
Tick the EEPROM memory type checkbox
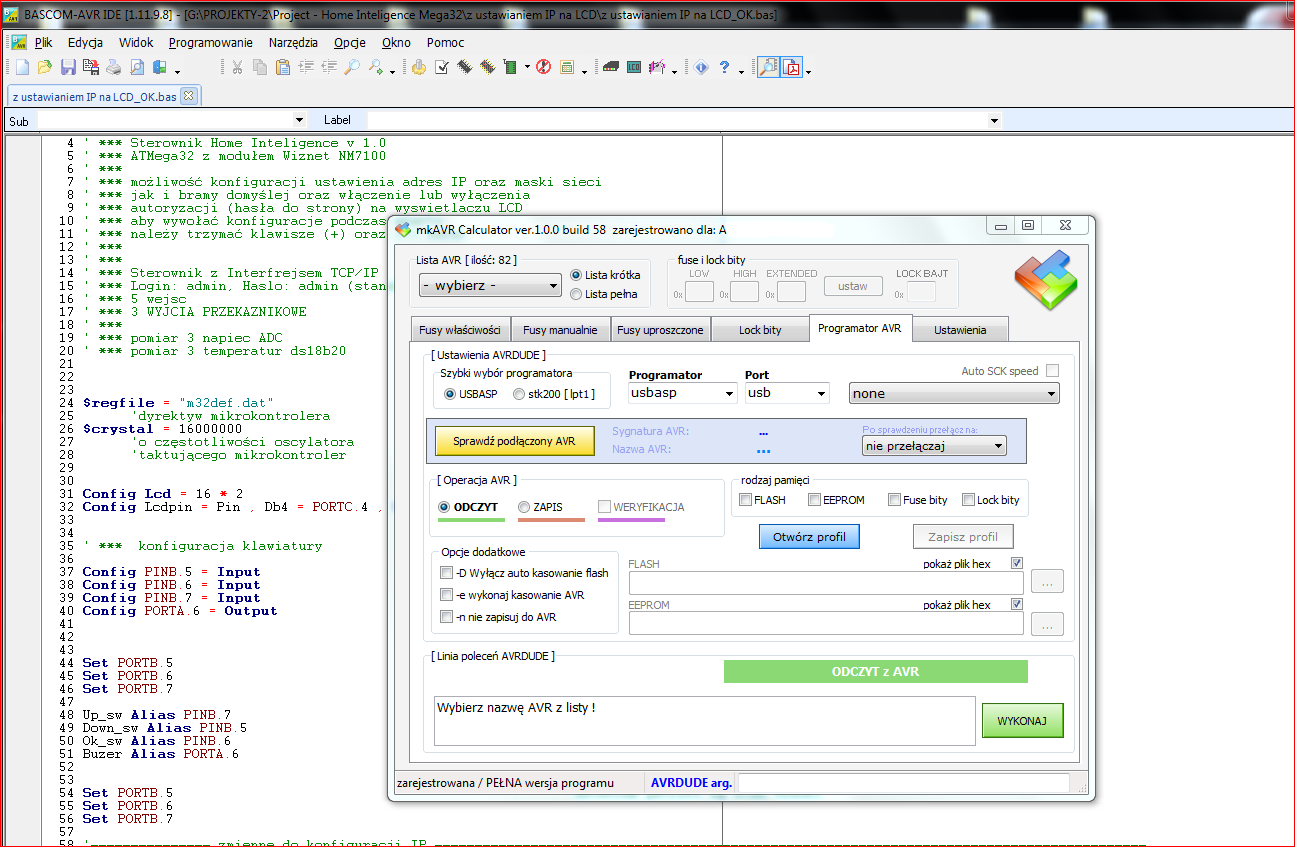(815, 500)
